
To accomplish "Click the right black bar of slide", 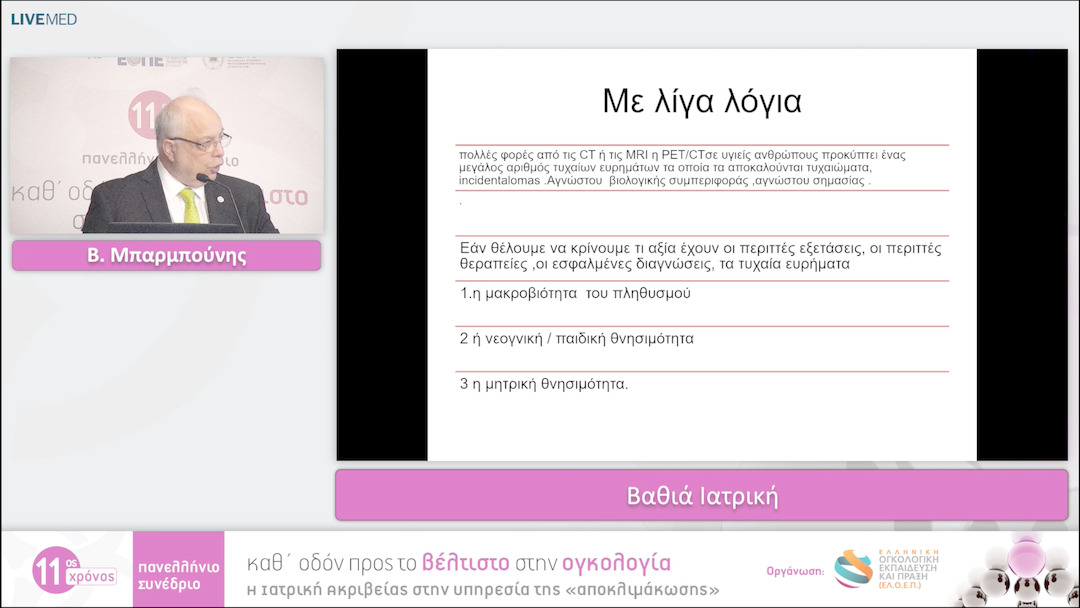I will tap(1022, 255).
